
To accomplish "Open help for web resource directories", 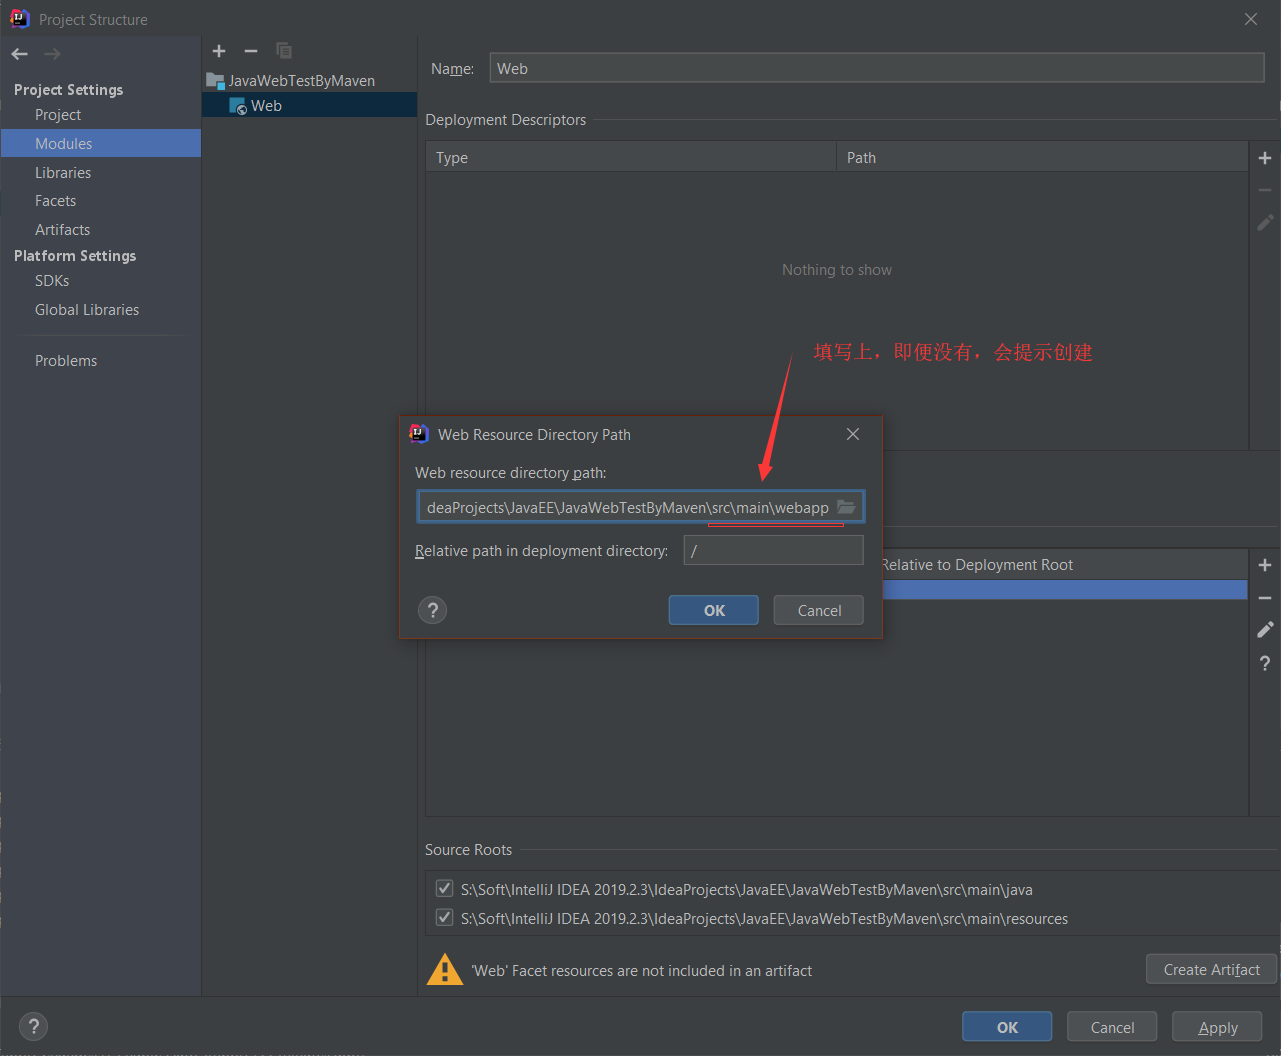I will coord(1265,662).
